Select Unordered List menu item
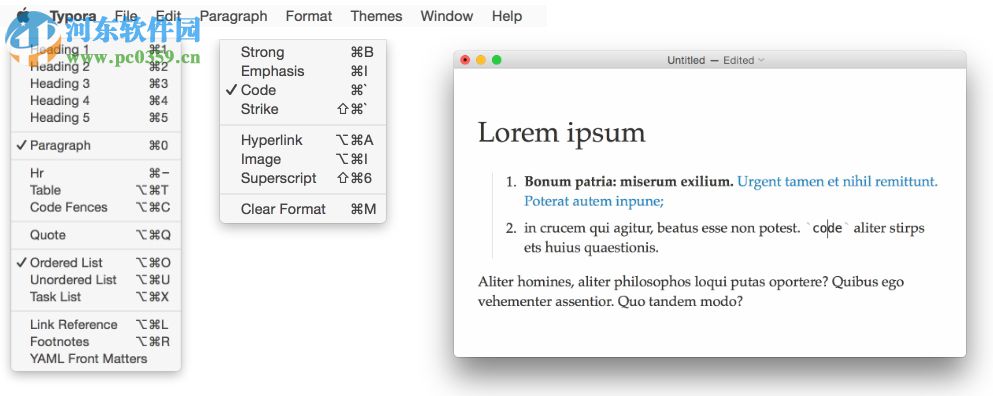 pyautogui.click(x=96, y=280)
